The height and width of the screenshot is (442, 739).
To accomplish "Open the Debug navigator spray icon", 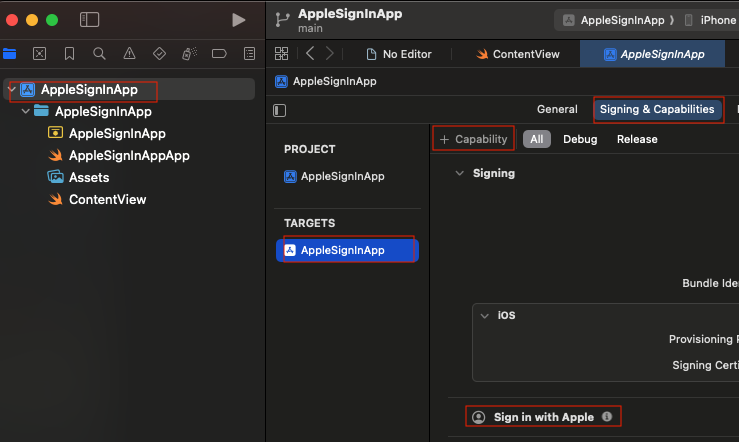I will coord(189,54).
